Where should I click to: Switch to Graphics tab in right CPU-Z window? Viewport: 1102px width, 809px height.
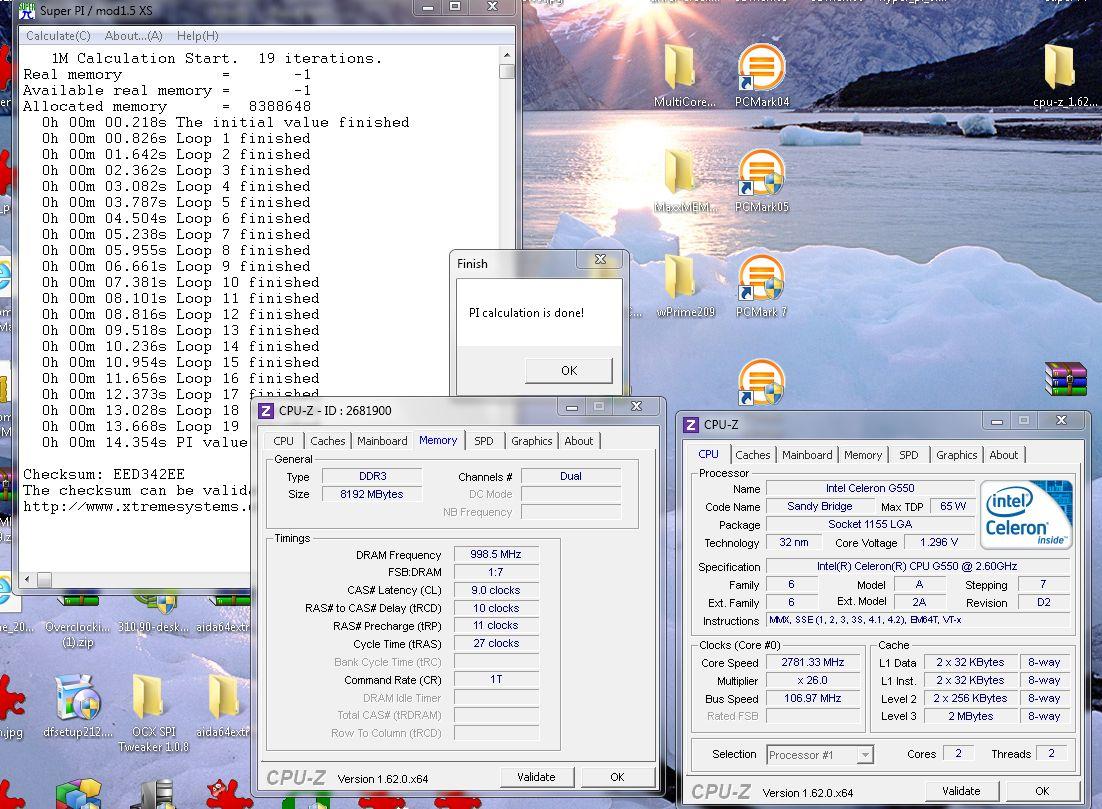pos(957,455)
